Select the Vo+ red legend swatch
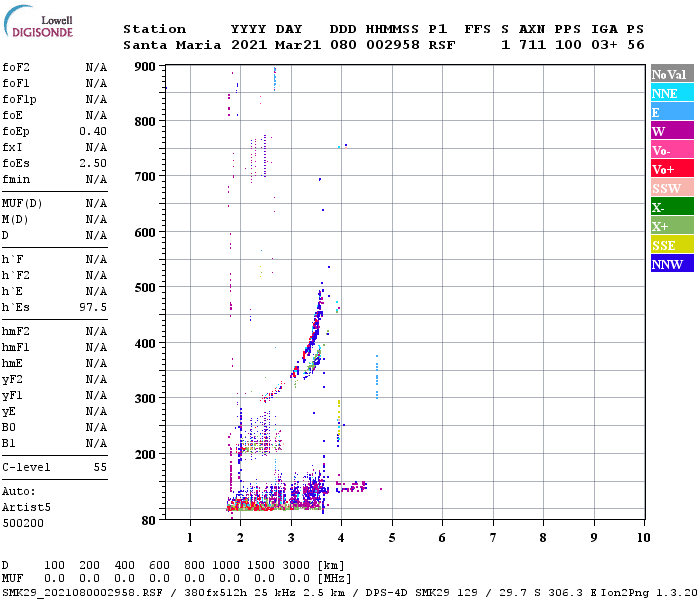Screen dimensions: 700x600 (x=672, y=169)
